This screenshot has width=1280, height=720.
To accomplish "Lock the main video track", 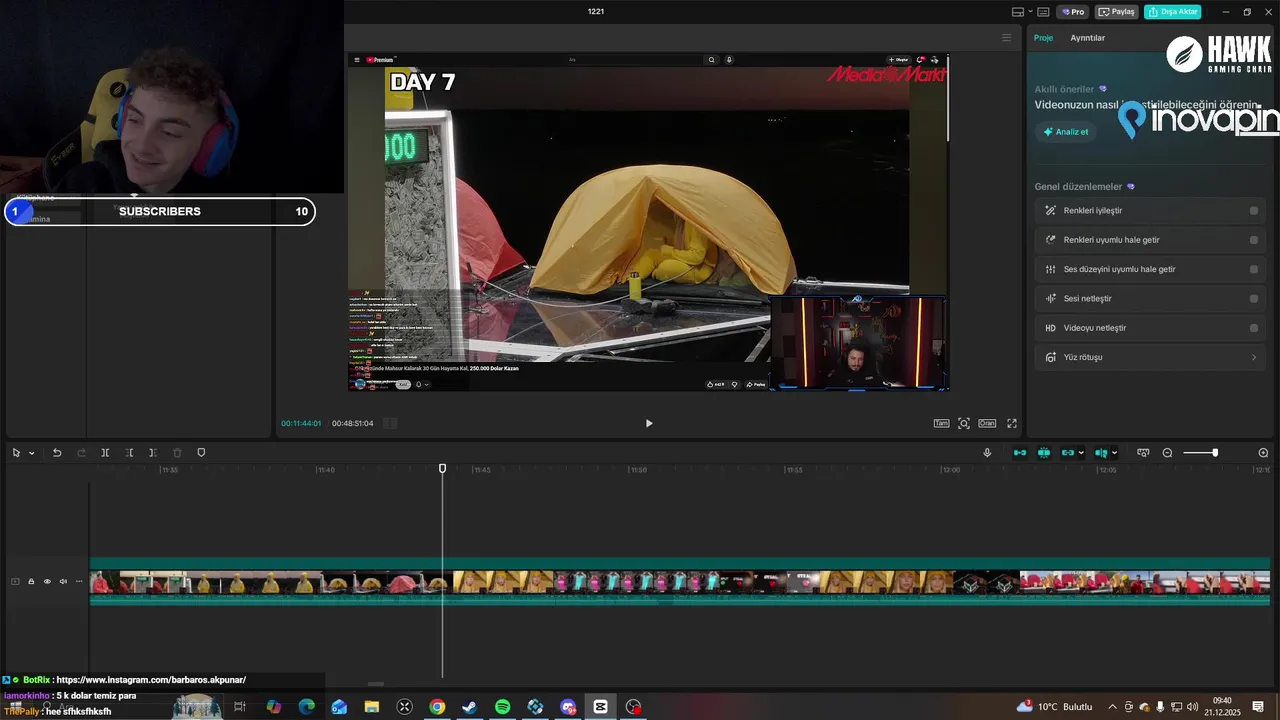I will pyautogui.click(x=31, y=581).
